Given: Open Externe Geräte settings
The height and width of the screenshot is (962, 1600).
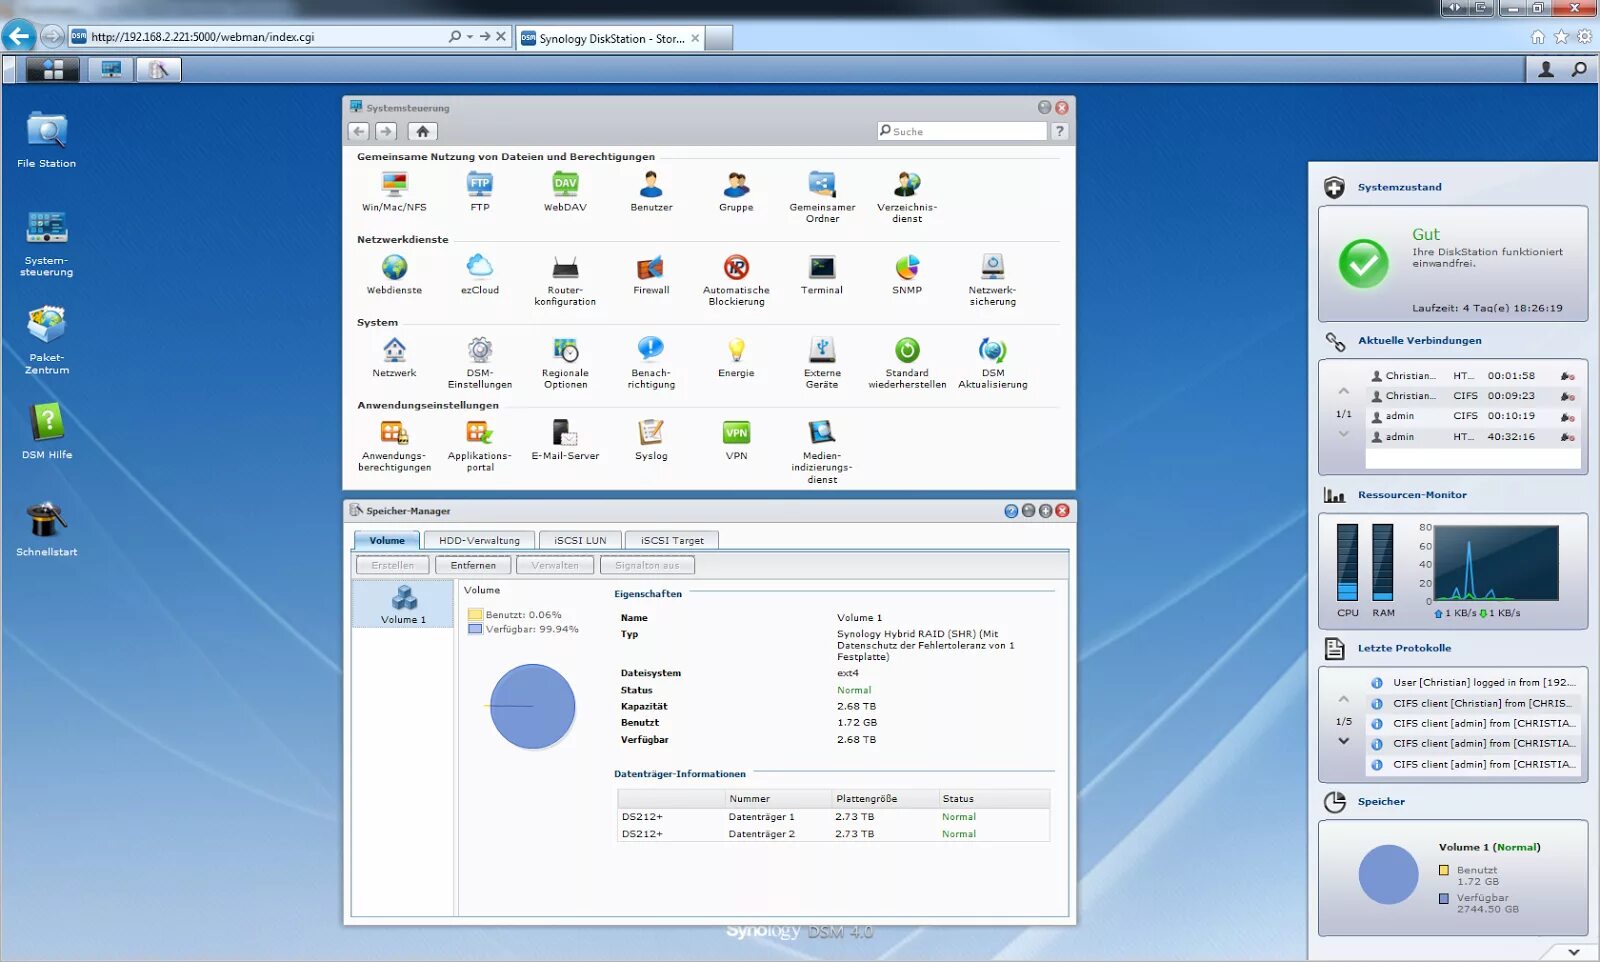Looking at the screenshot, I should click(x=822, y=363).
